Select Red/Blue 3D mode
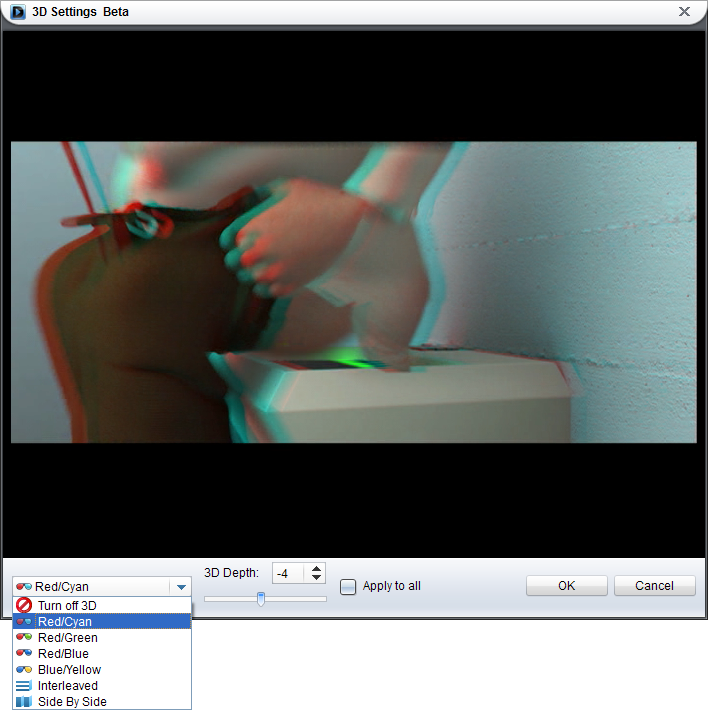708x710 pixels. 102,653
